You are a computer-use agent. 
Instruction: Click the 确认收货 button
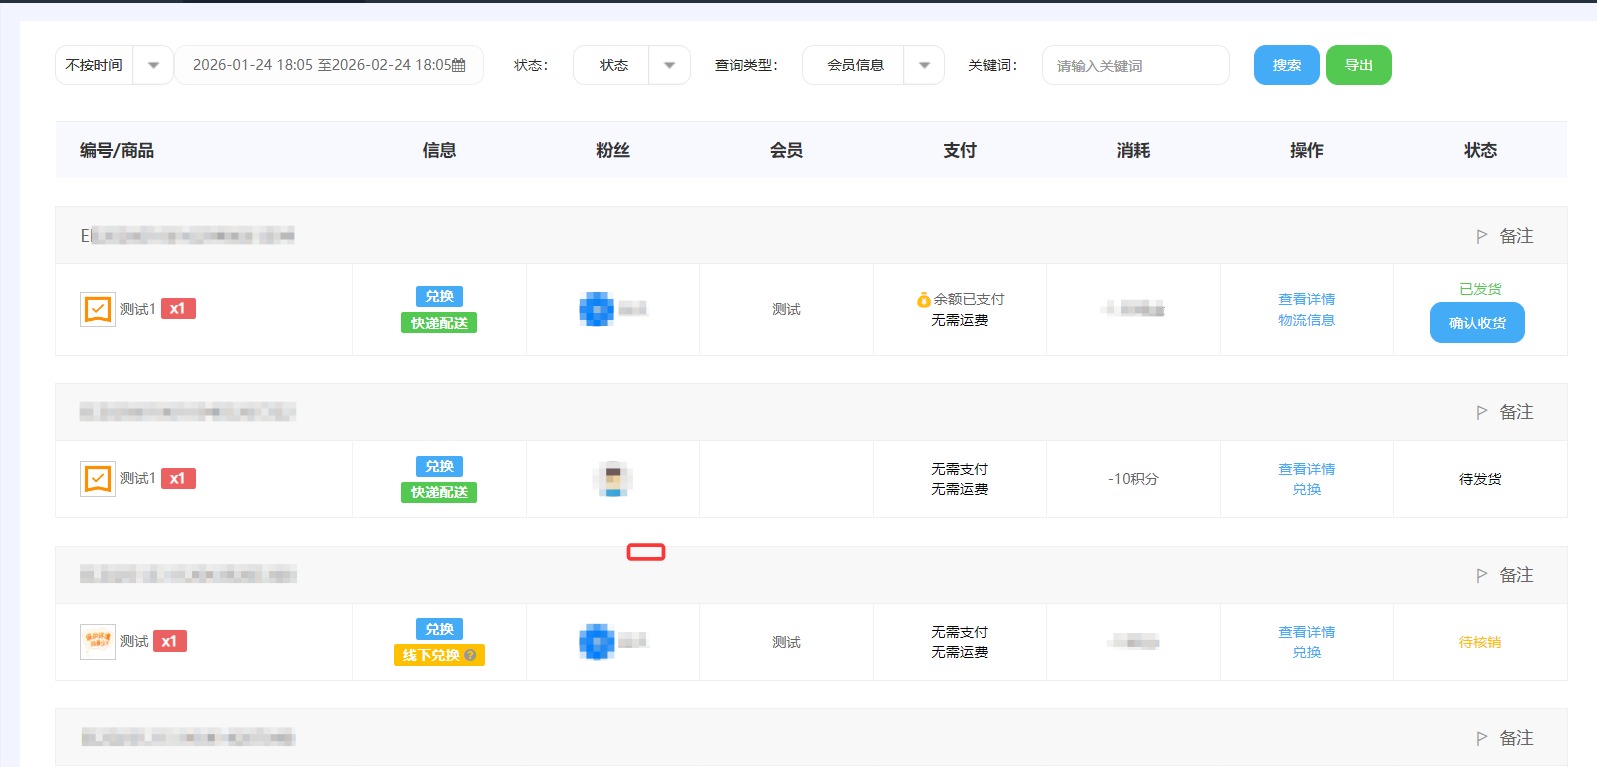pyautogui.click(x=1477, y=323)
